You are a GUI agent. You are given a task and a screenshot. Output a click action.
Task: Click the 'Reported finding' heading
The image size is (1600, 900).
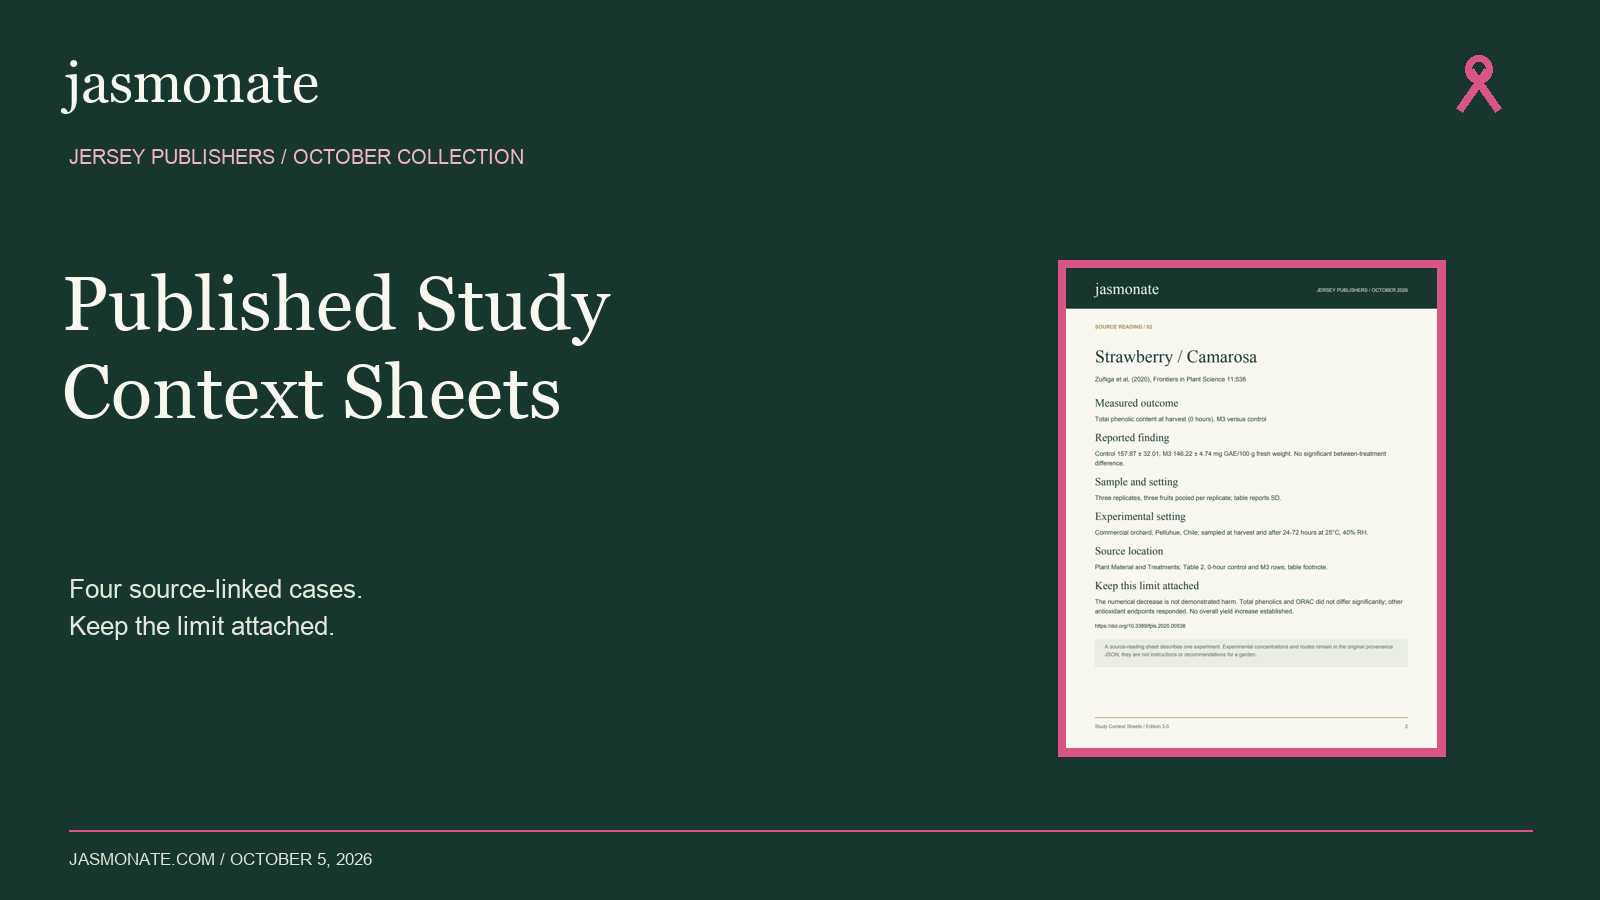click(1132, 438)
